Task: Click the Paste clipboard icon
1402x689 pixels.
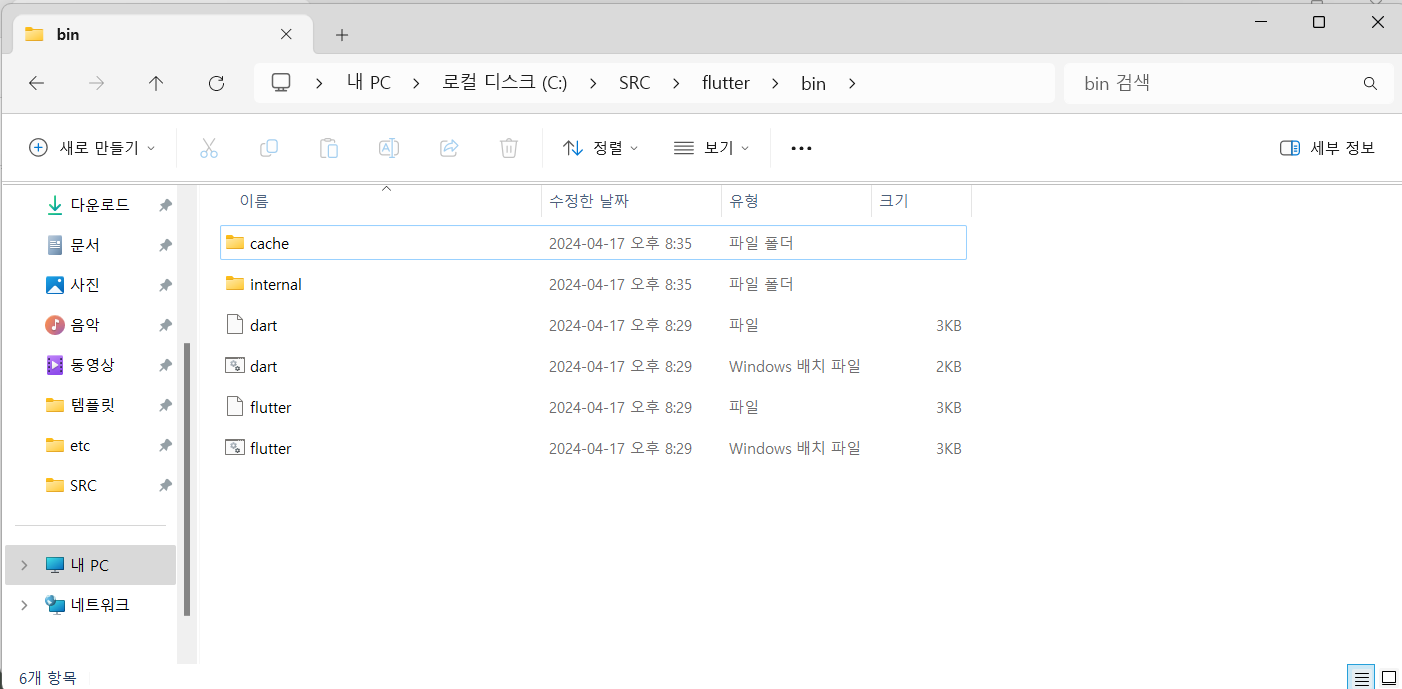Action: 328,148
